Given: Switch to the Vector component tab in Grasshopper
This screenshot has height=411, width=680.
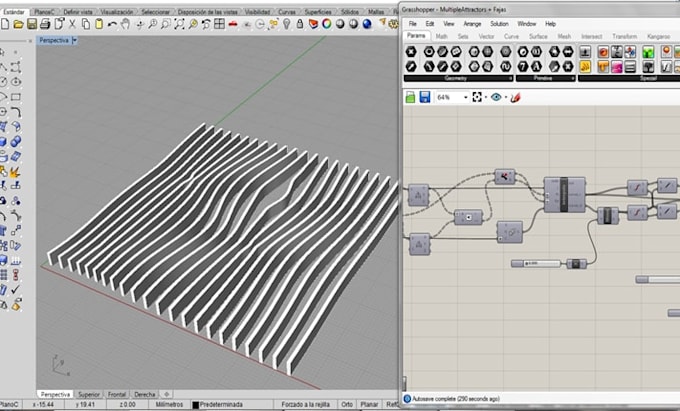Looking at the screenshot, I should pos(486,36).
